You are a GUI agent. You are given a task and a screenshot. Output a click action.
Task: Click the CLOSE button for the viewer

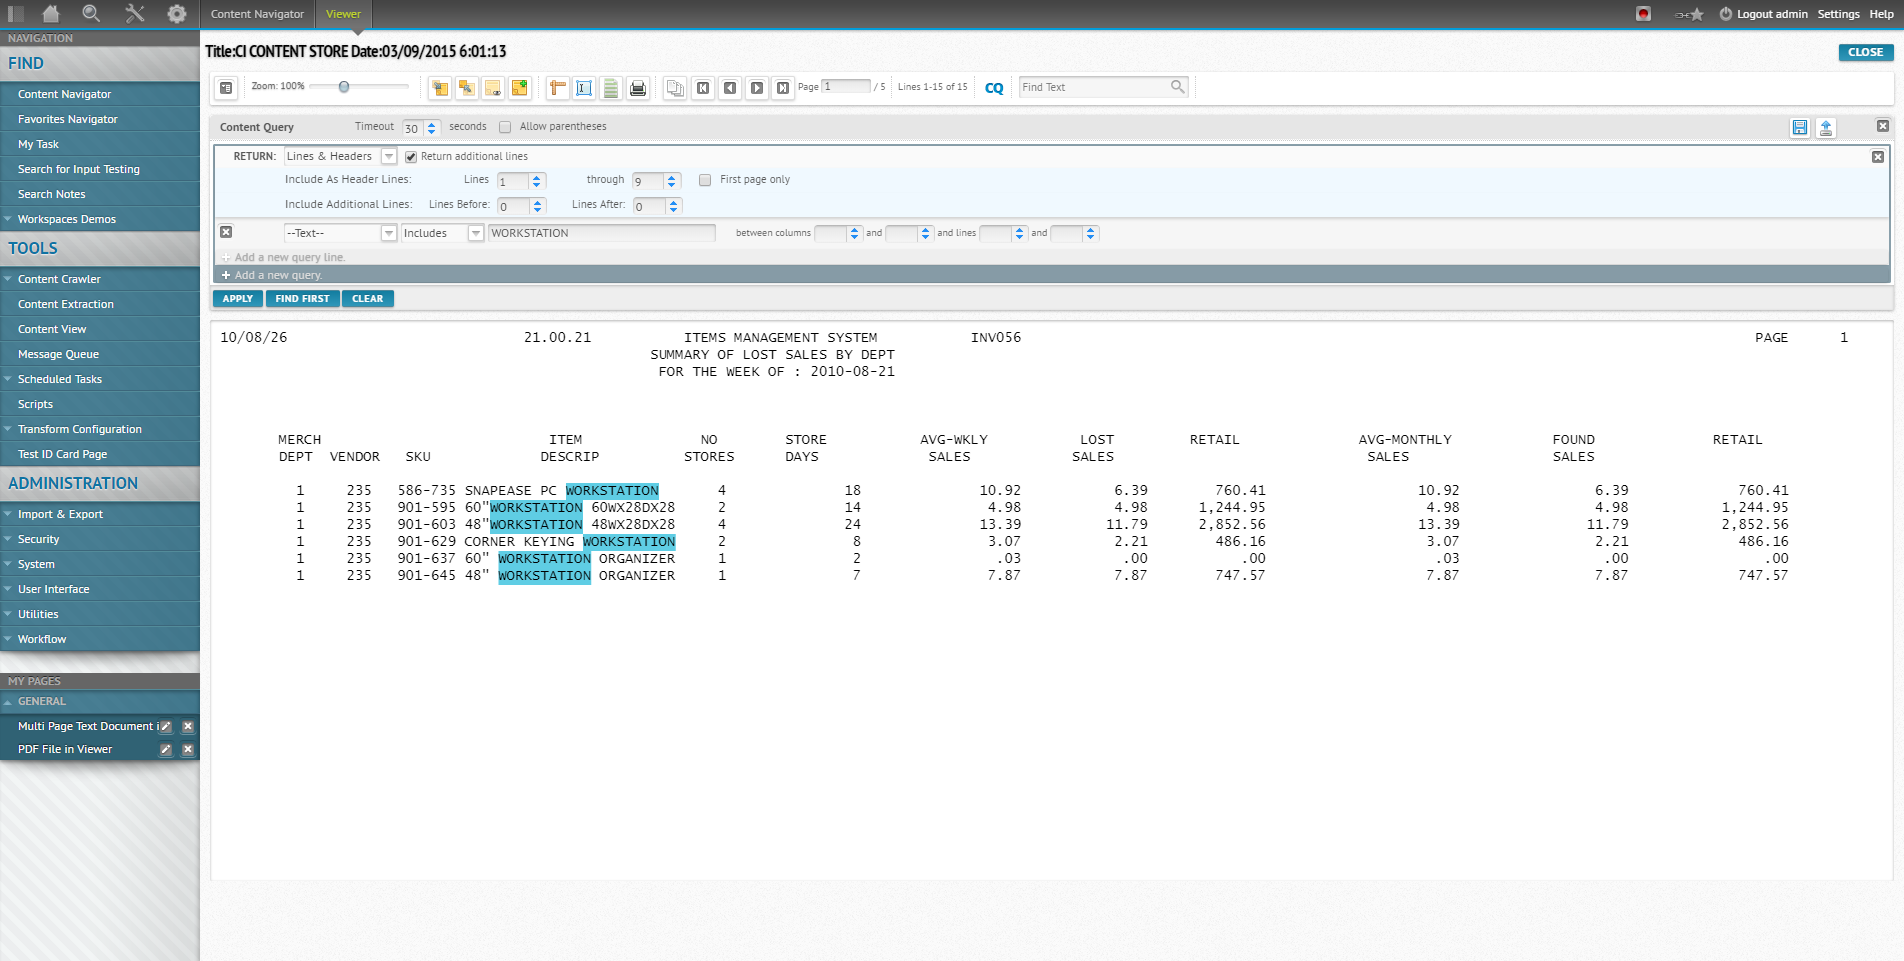[x=1865, y=52]
